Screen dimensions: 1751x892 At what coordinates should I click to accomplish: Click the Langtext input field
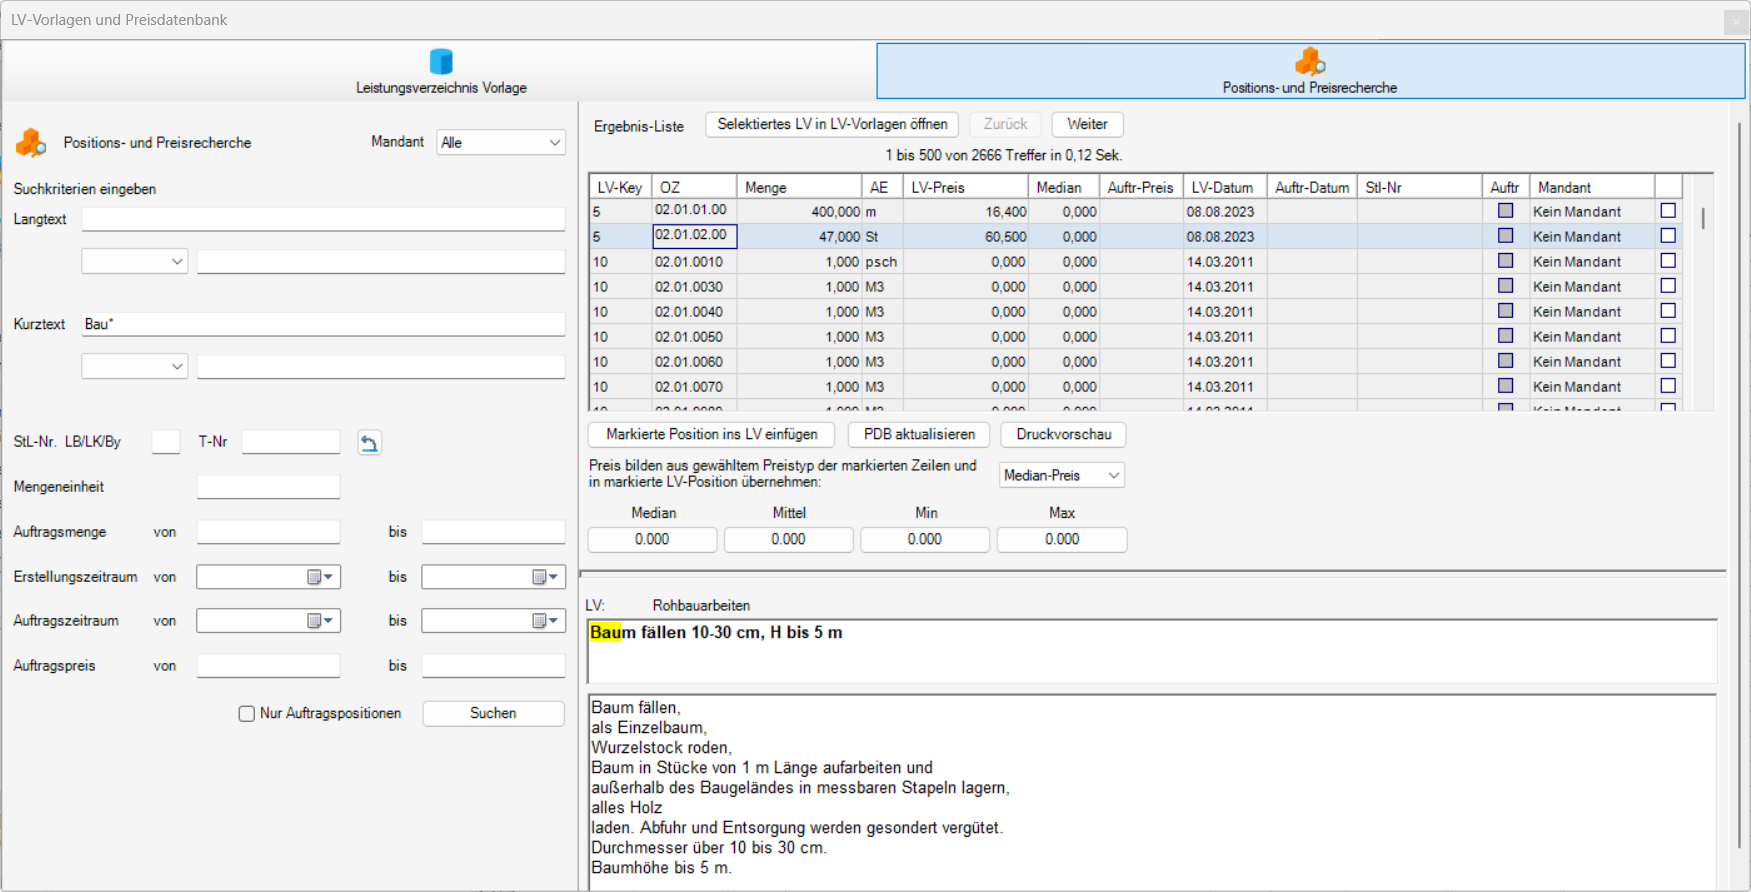coord(324,220)
